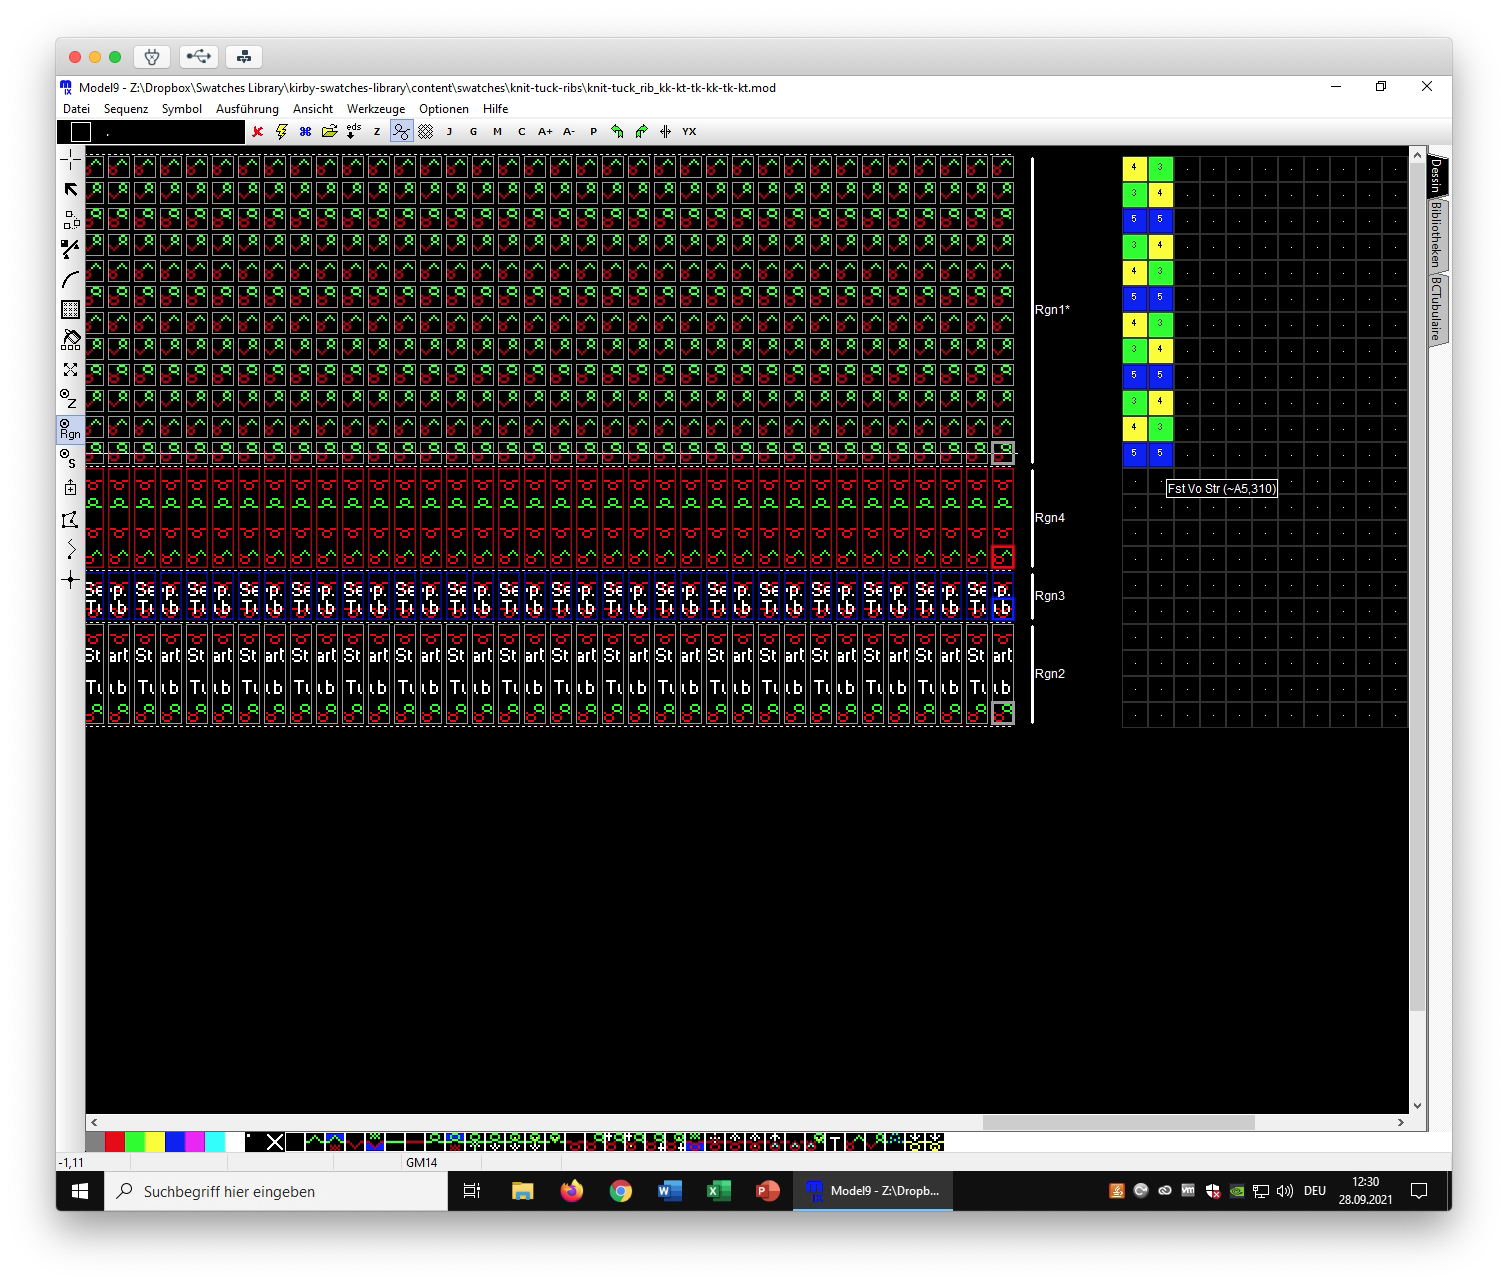Click the open folder icon in toolbar
Viewport: 1508px width, 1285px height.
pyautogui.click(x=329, y=131)
